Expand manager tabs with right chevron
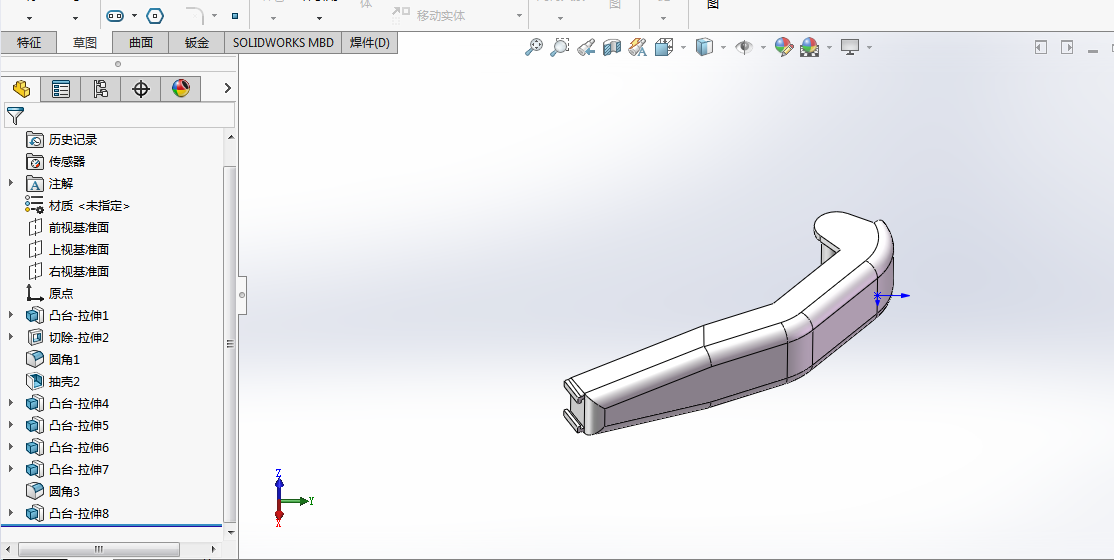 [227, 88]
